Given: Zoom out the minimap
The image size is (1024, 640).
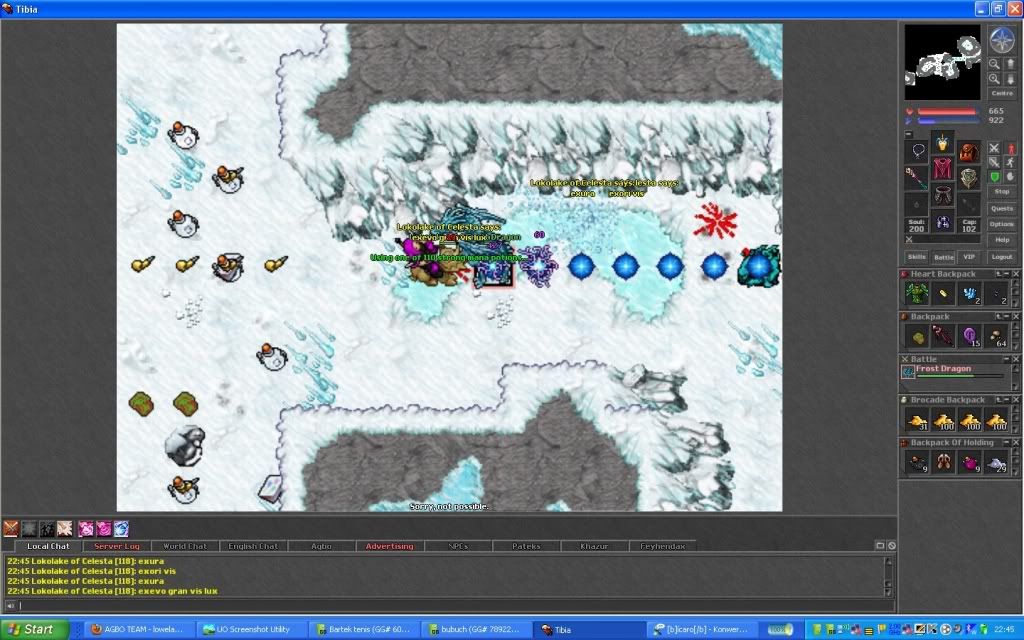Looking at the screenshot, I should [995, 64].
